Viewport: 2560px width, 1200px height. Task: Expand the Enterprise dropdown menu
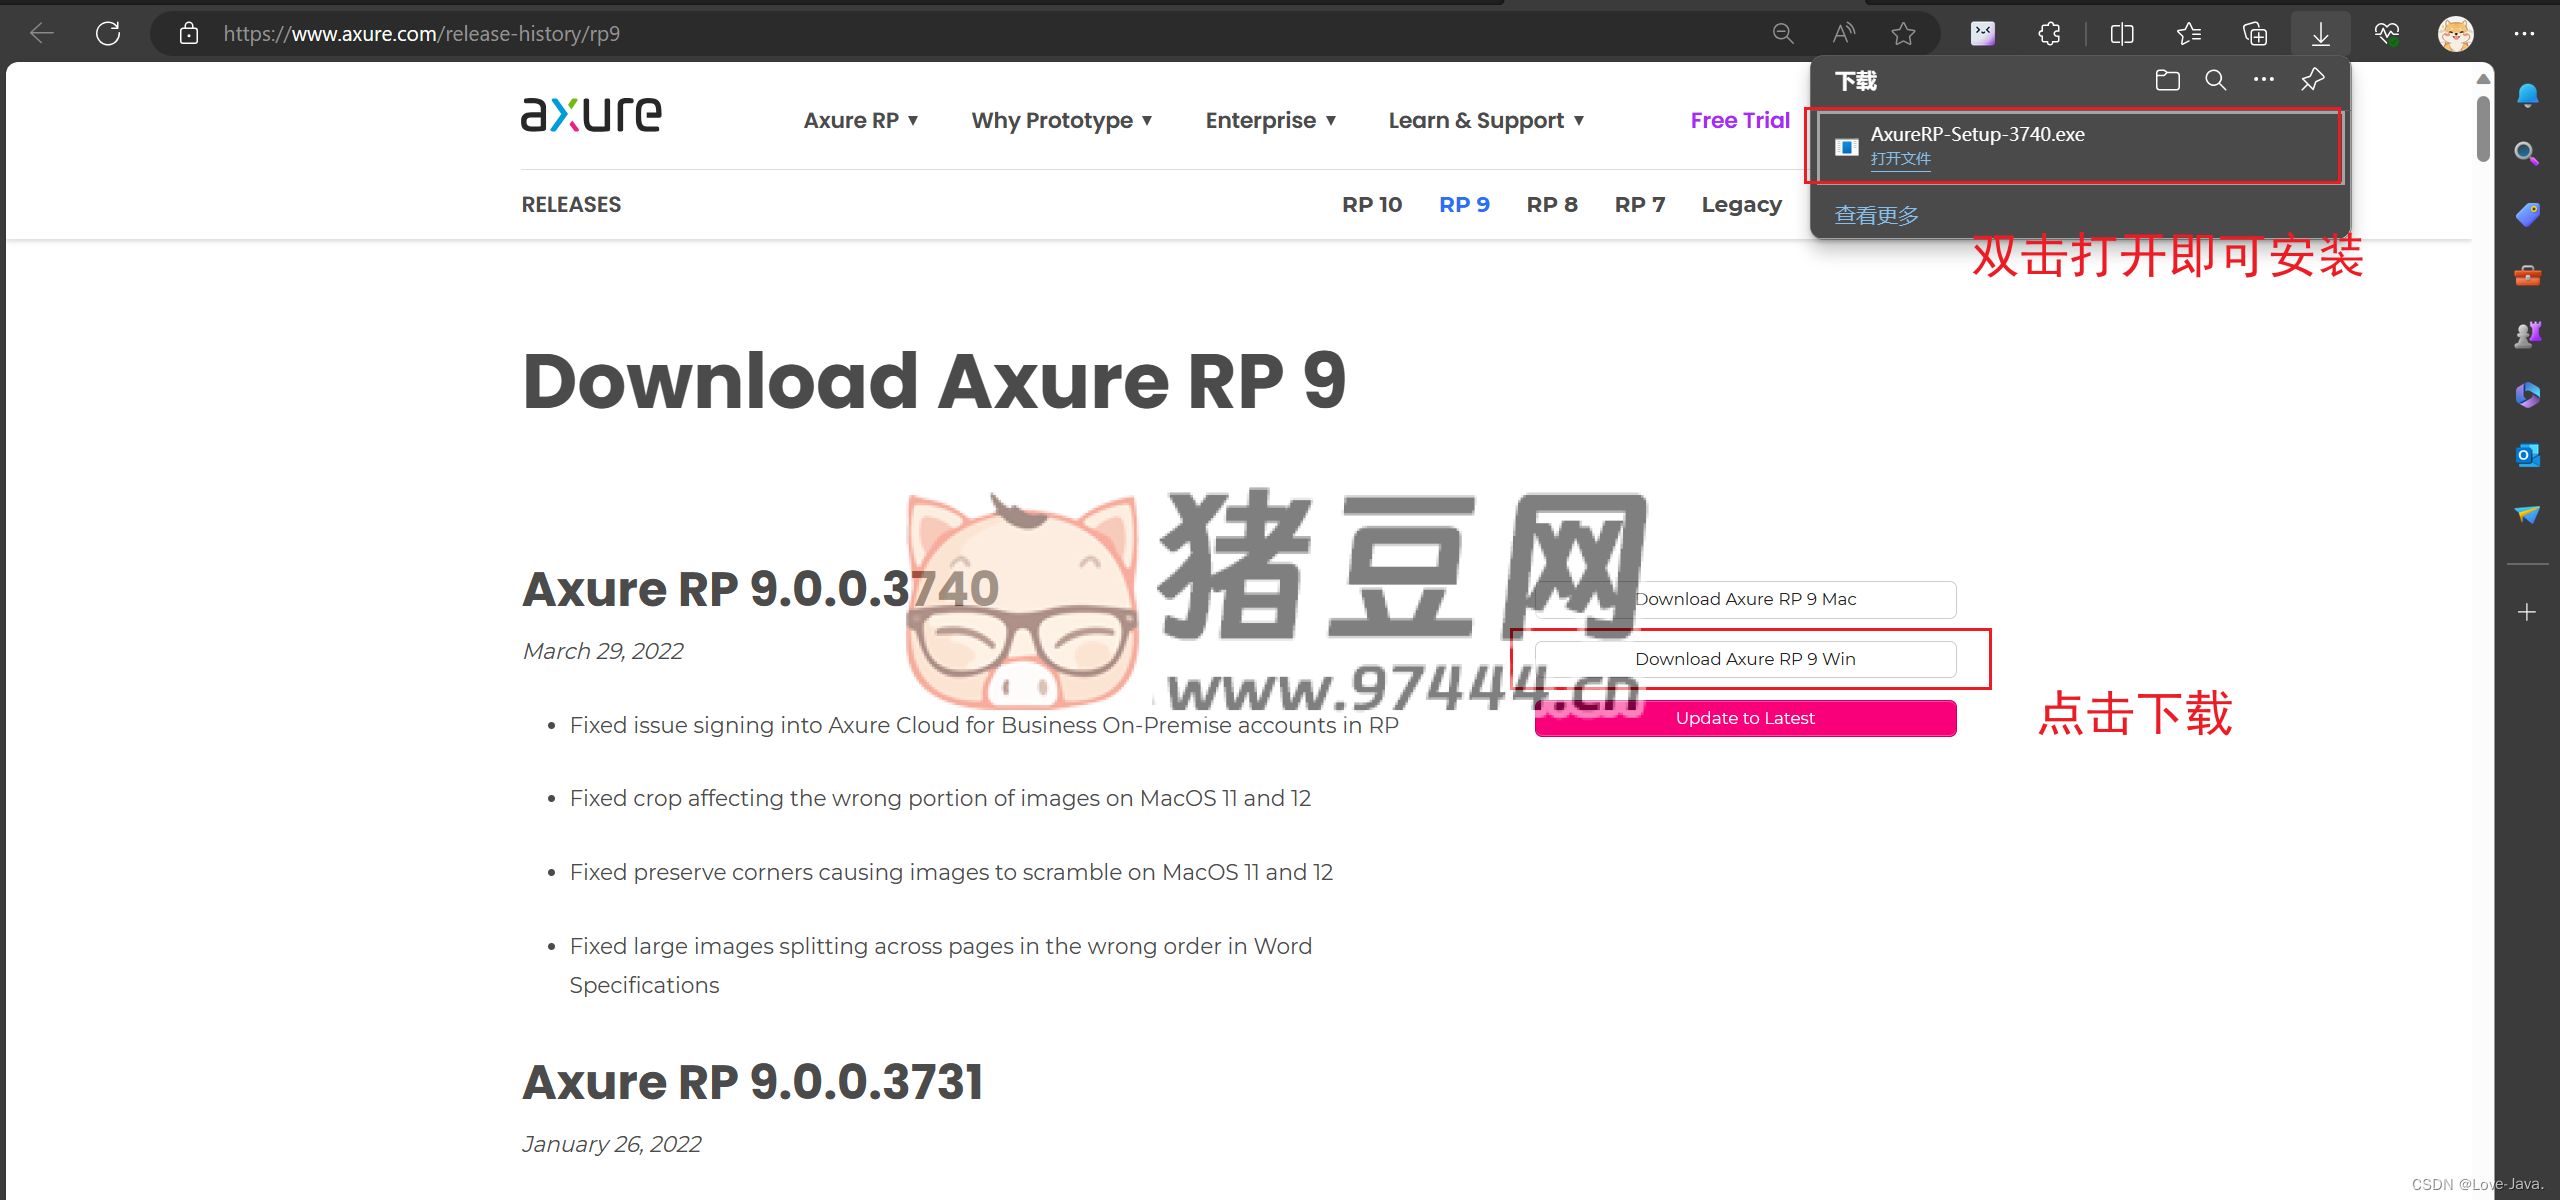(1271, 120)
